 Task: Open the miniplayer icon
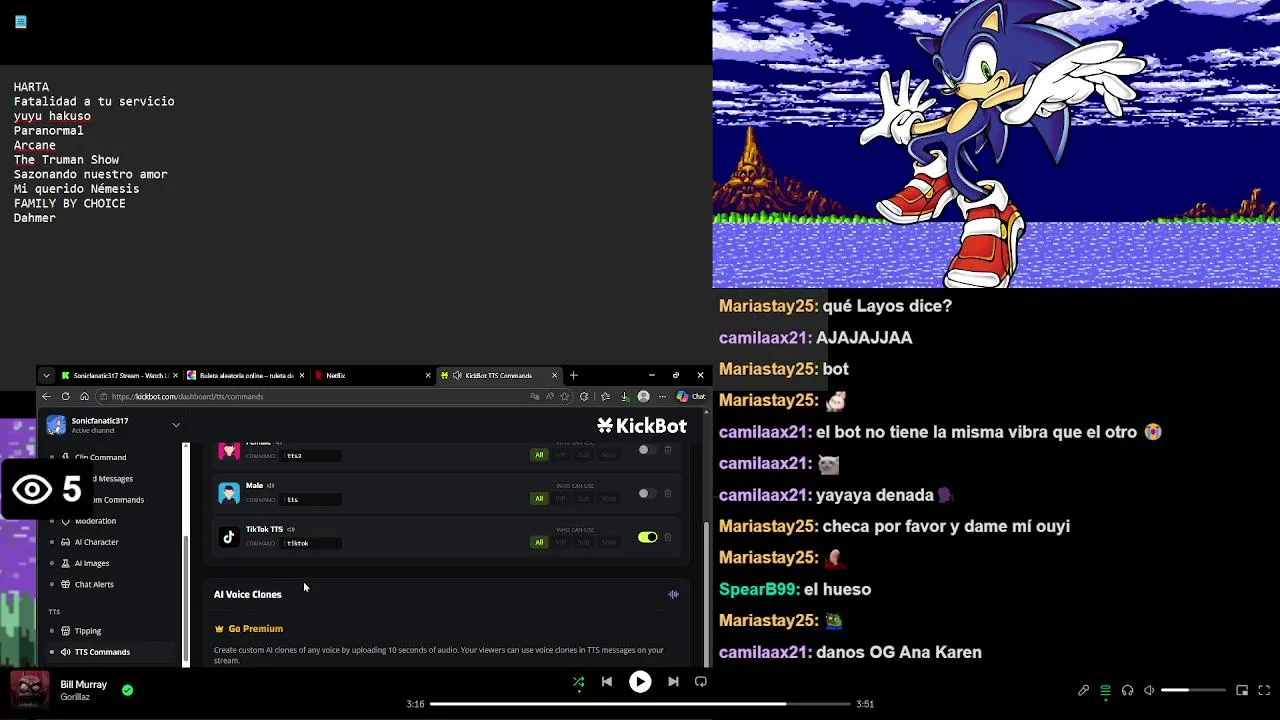1242,690
